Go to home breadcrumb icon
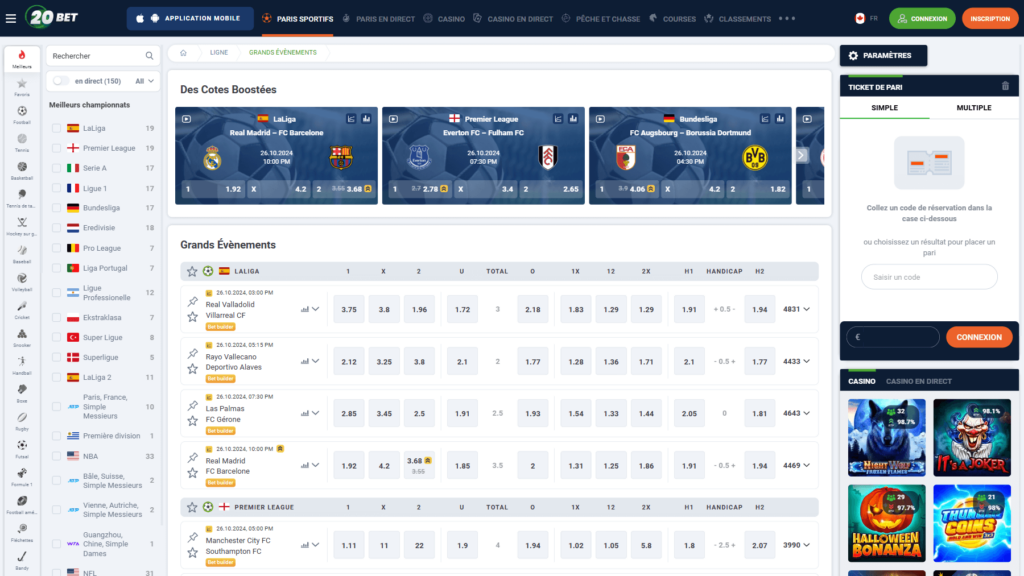The width and height of the screenshot is (1024, 576). (x=184, y=53)
